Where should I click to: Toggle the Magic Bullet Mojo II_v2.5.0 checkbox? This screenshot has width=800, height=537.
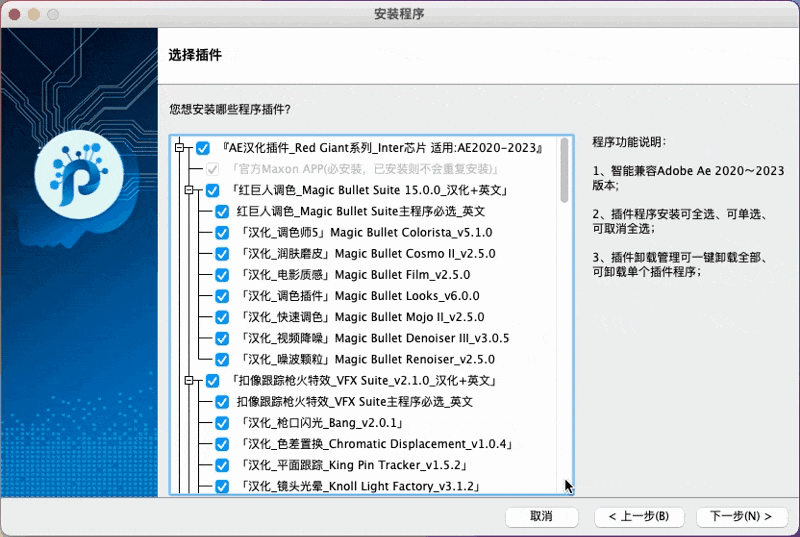222,317
